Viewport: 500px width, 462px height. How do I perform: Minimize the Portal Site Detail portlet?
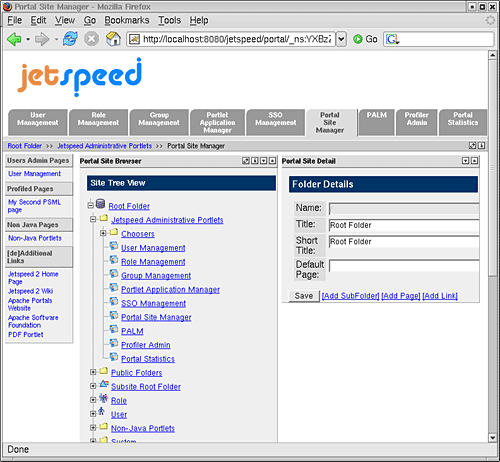[466, 161]
